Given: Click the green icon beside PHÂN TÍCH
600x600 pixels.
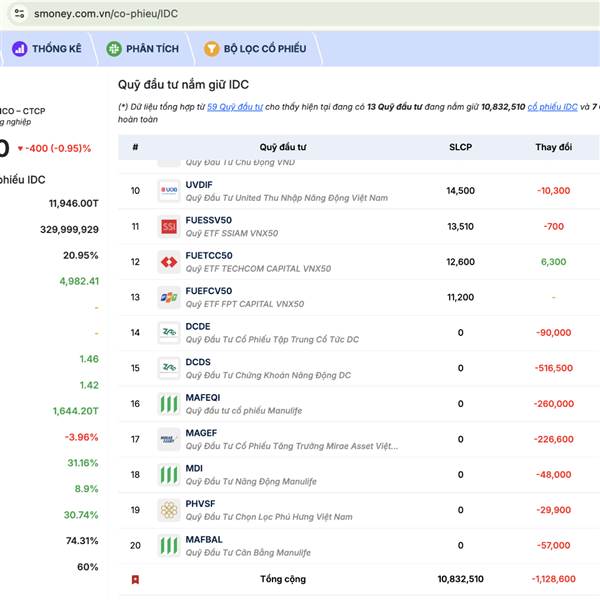Looking at the screenshot, I should (114, 49).
